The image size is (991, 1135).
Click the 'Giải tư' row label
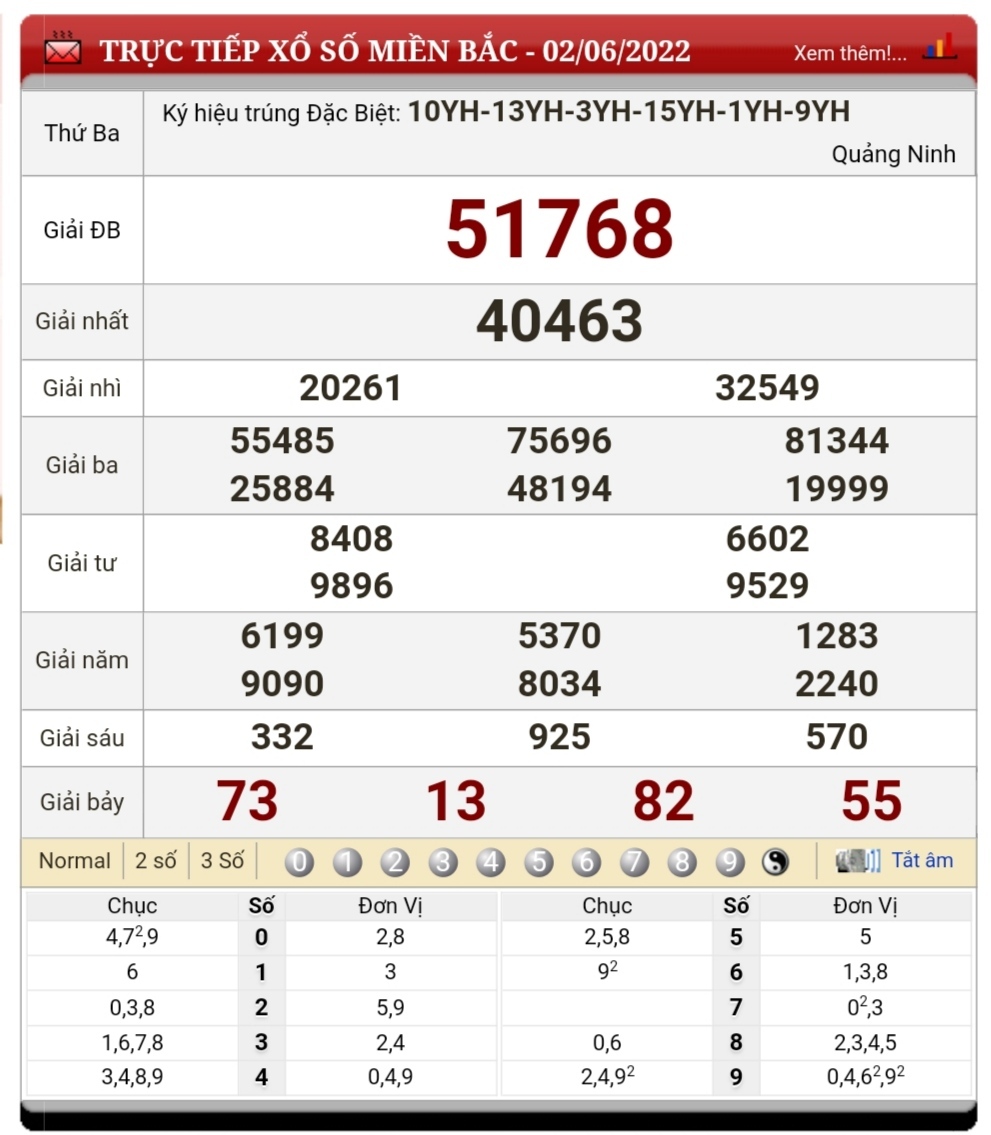coord(82,562)
